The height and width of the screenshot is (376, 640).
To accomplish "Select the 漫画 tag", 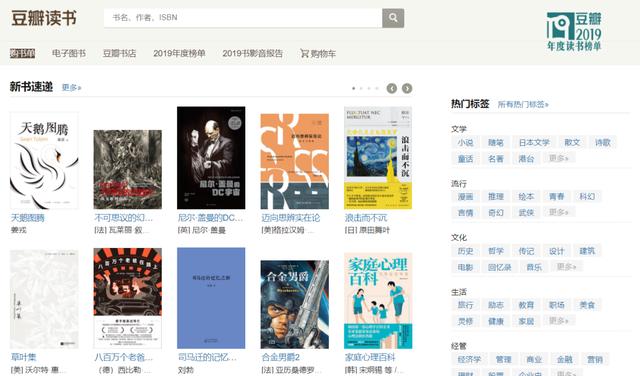I will 465,197.
